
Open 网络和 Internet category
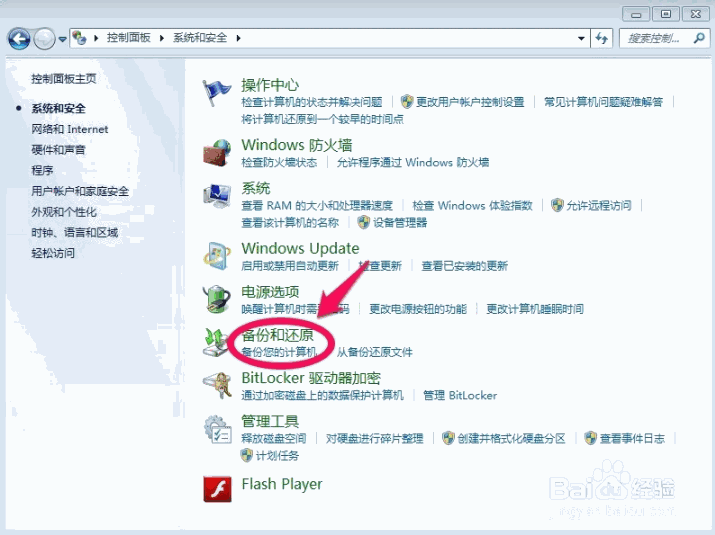(70, 129)
